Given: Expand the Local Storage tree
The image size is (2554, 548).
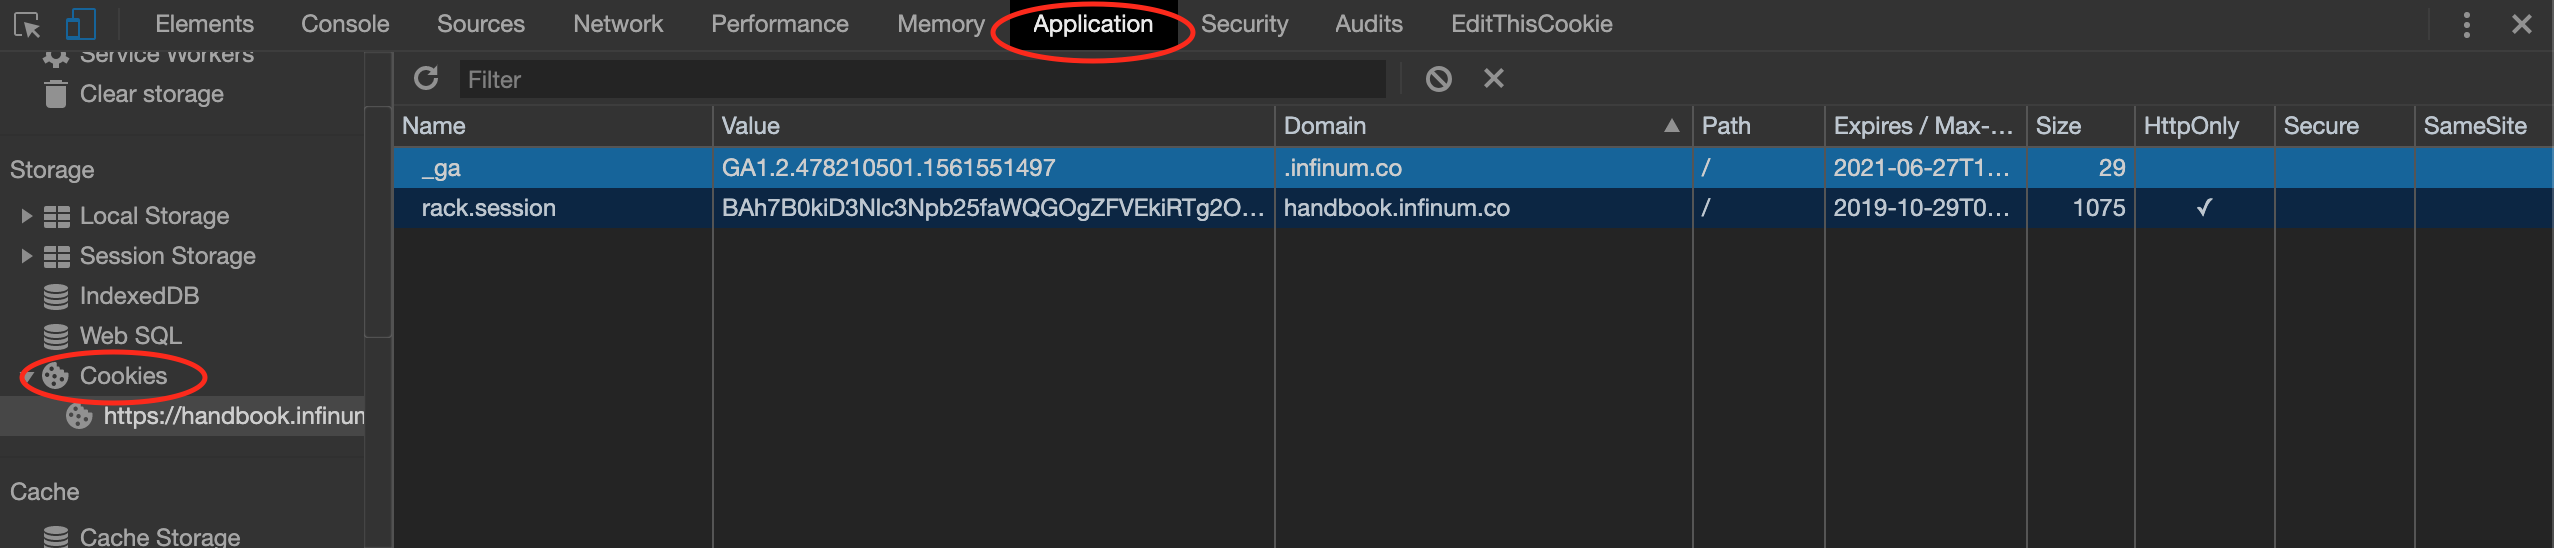Looking at the screenshot, I should (26, 215).
